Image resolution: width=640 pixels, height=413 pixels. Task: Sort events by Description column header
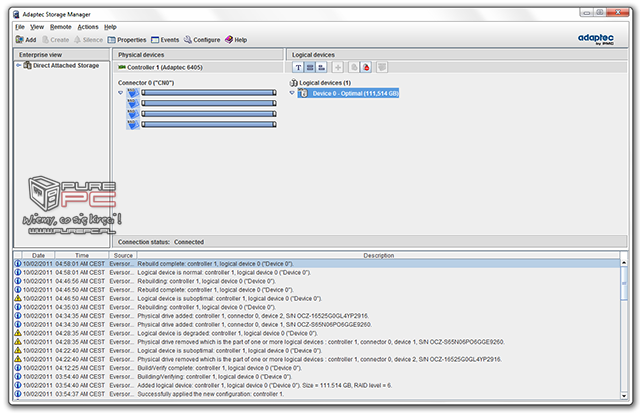[x=378, y=255]
